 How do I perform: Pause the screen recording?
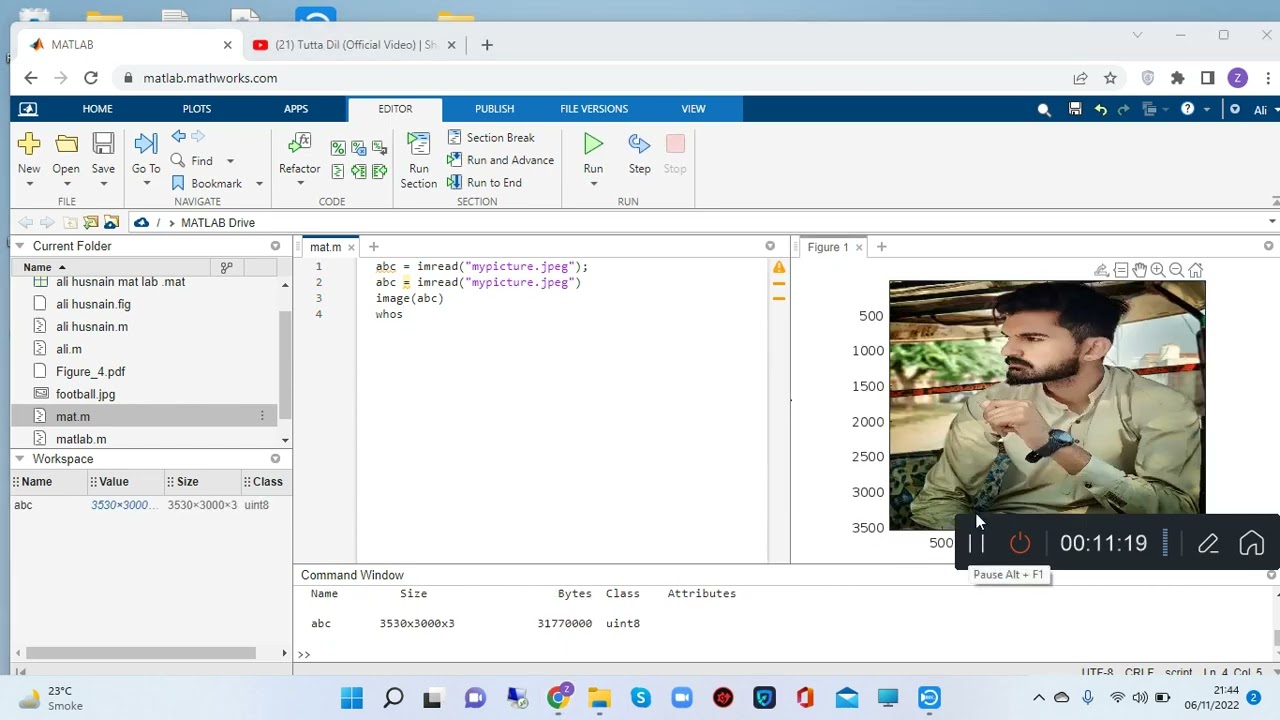[x=977, y=543]
